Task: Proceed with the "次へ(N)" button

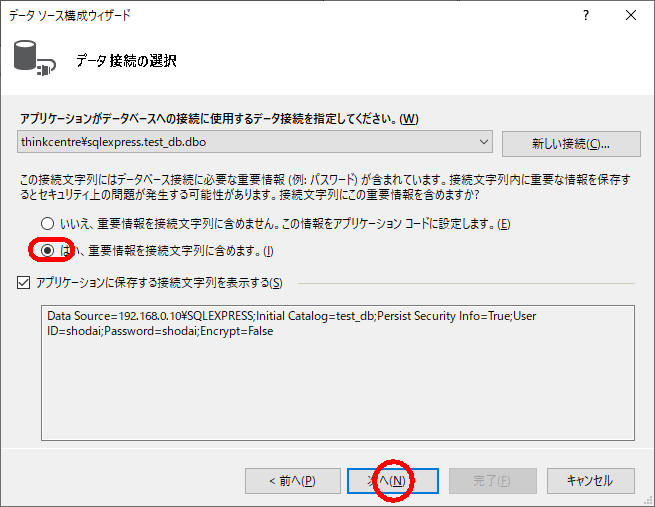Action: [x=393, y=480]
